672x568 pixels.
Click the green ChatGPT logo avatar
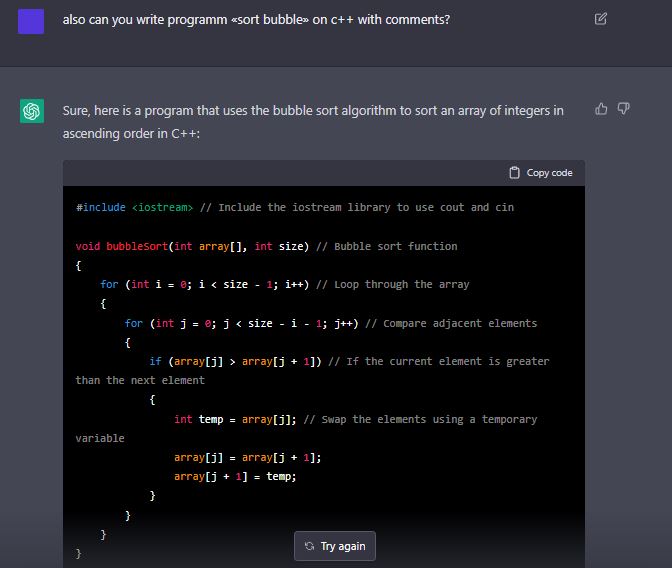32,111
